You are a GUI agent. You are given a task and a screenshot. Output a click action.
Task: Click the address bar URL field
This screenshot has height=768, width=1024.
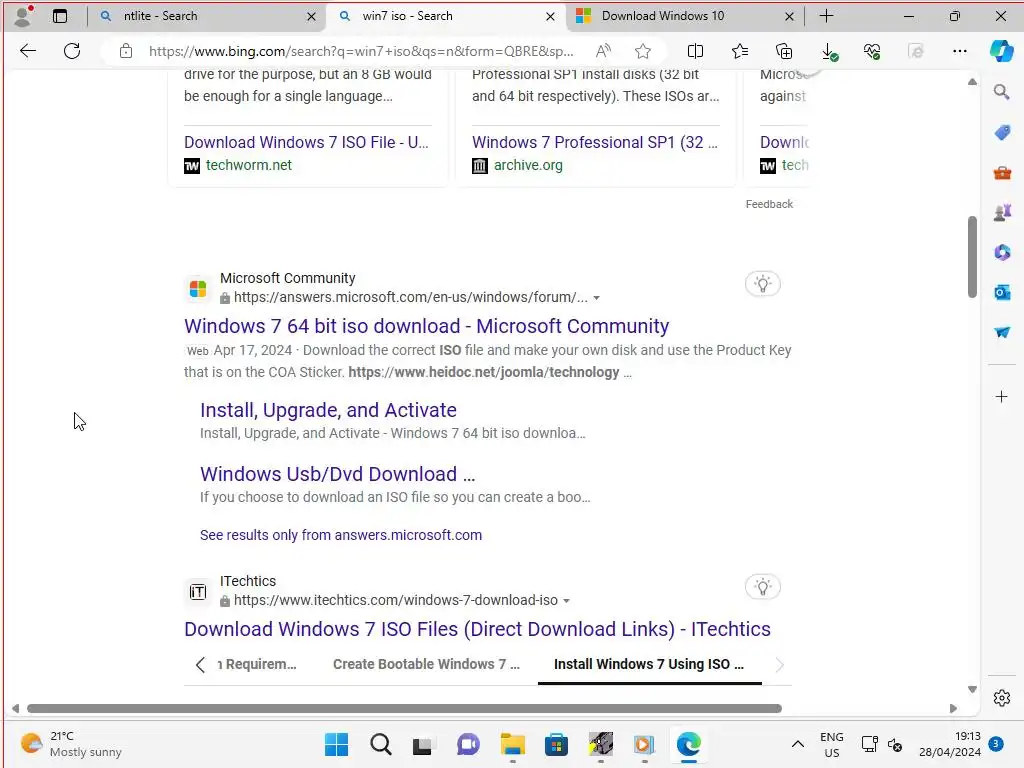361,51
